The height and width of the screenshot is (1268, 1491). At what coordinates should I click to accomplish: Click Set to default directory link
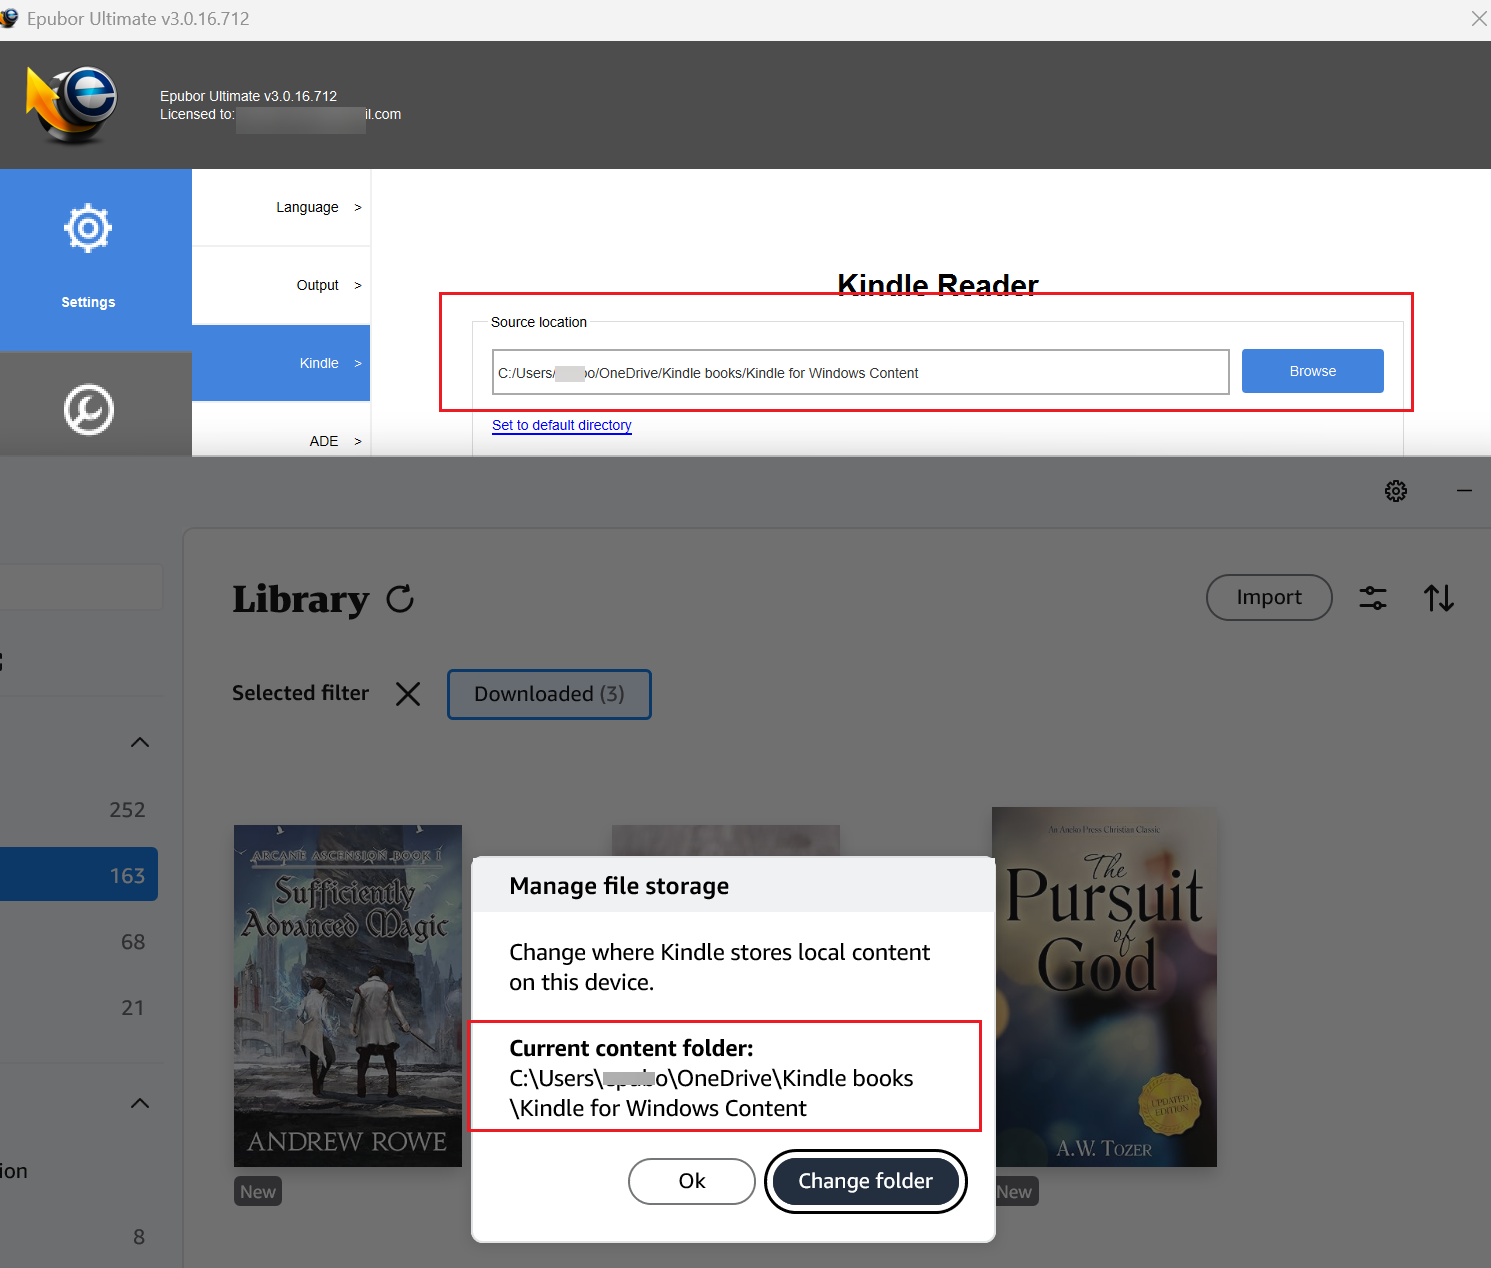pyautogui.click(x=562, y=425)
